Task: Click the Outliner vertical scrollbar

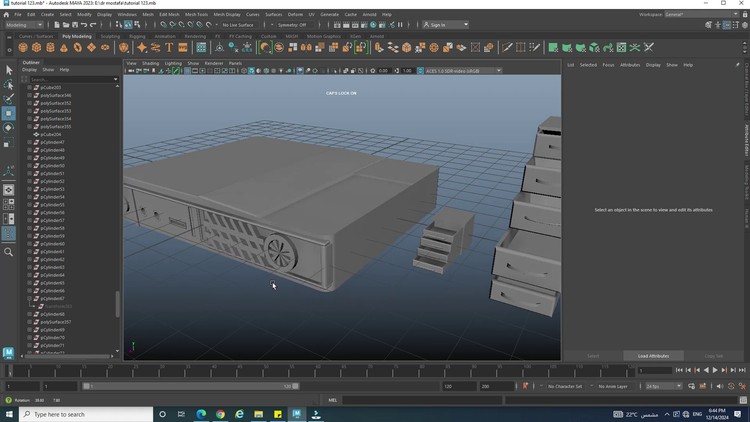Action: tap(118, 303)
